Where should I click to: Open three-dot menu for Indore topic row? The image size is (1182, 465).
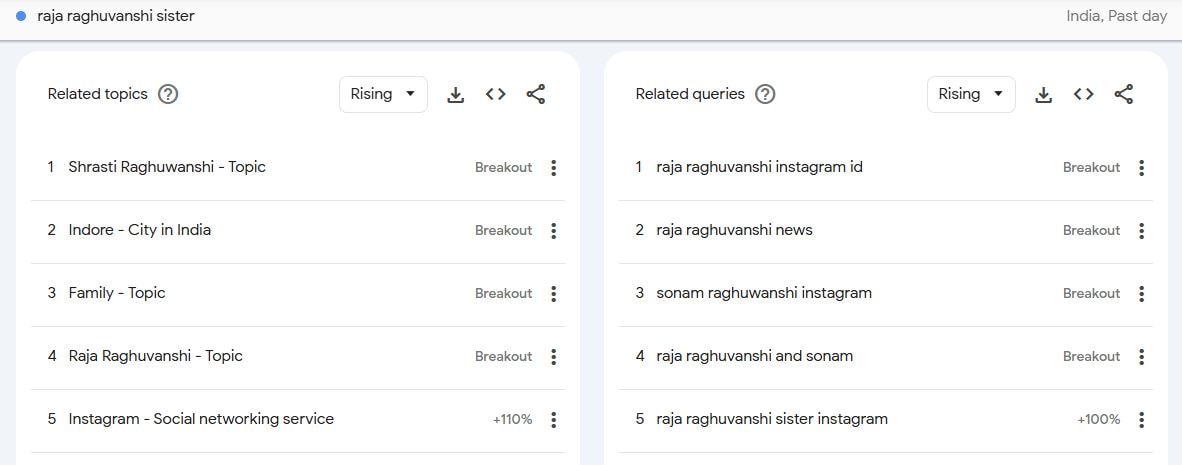tap(553, 231)
